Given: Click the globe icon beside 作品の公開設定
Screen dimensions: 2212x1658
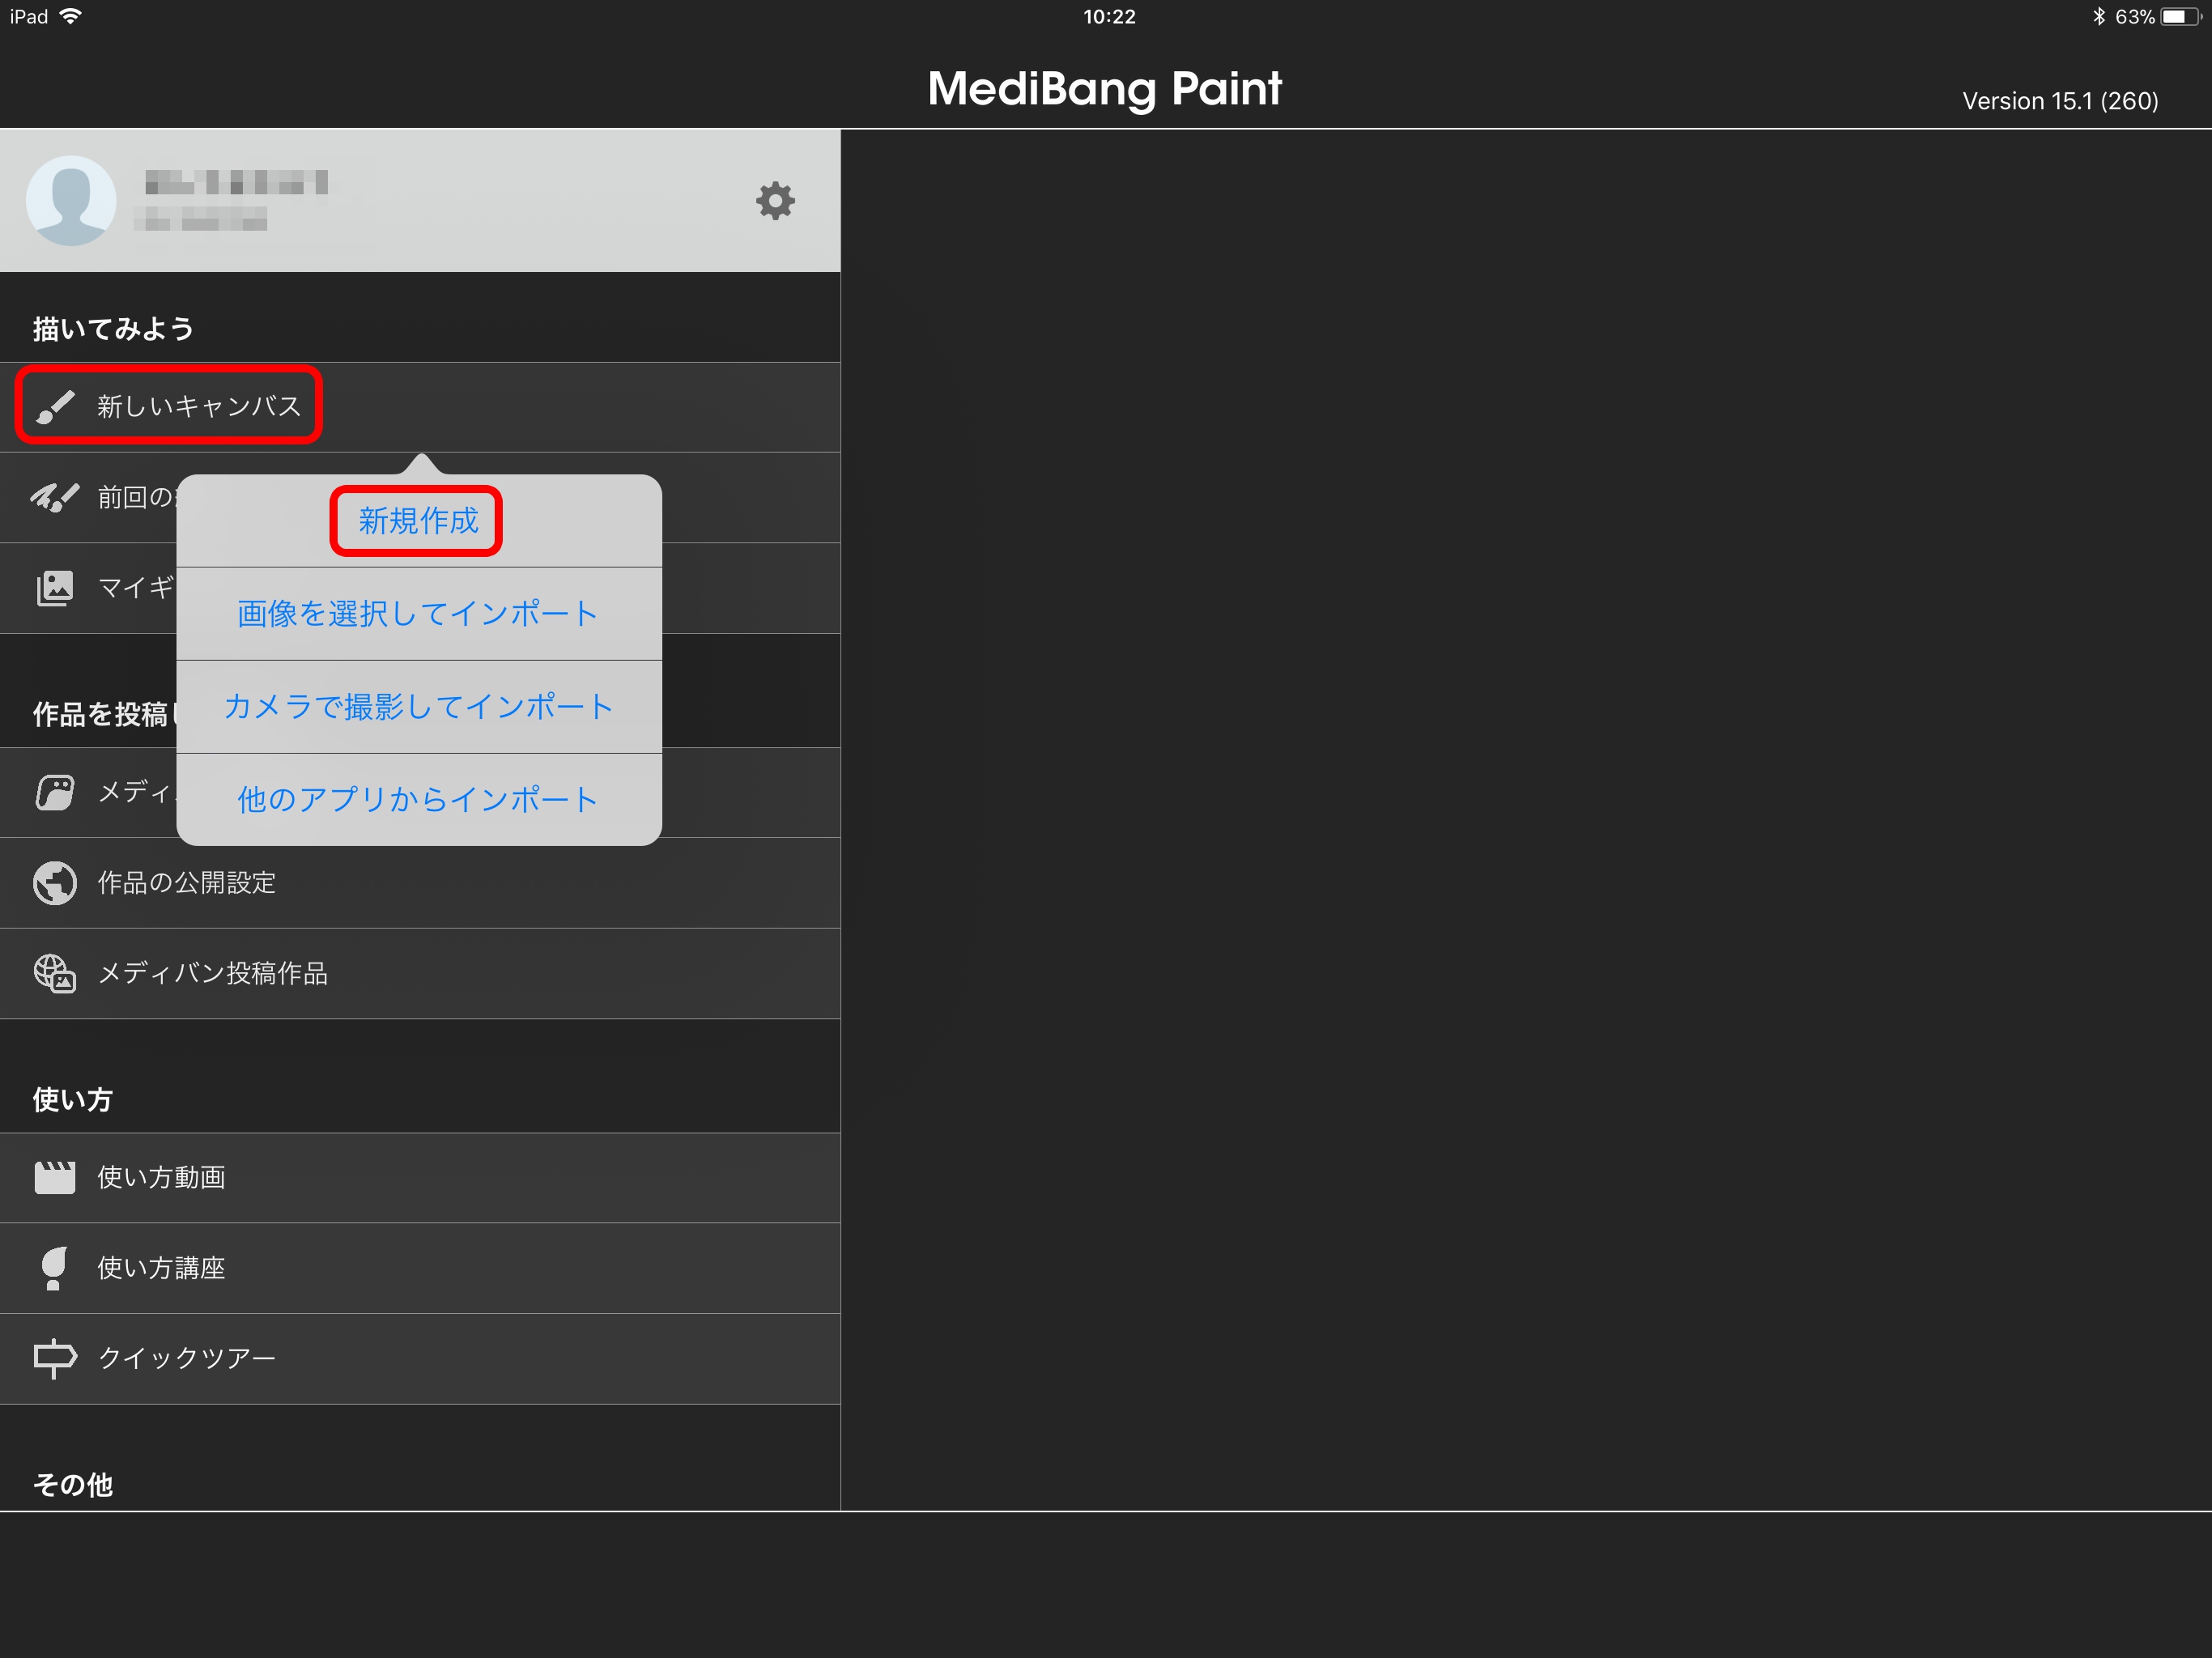Looking at the screenshot, I should tap(55, 882).
